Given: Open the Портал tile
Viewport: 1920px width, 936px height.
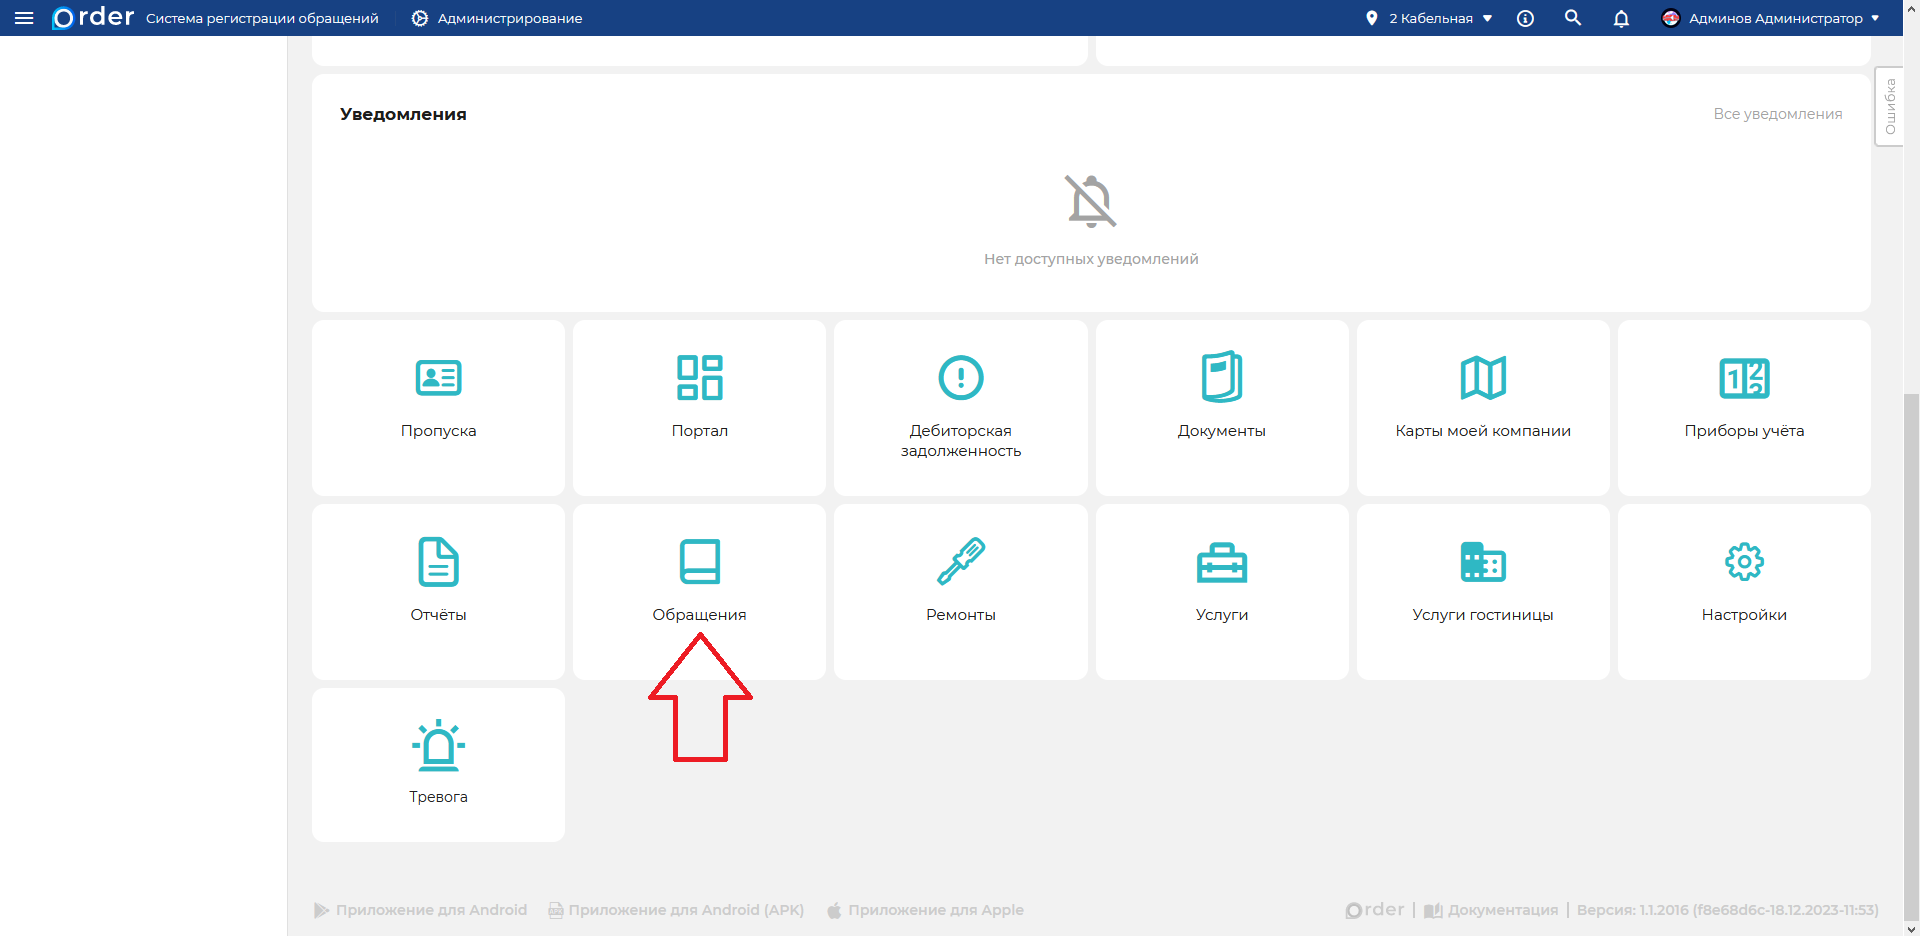Looking at the screenshot, I should [699, 407].
